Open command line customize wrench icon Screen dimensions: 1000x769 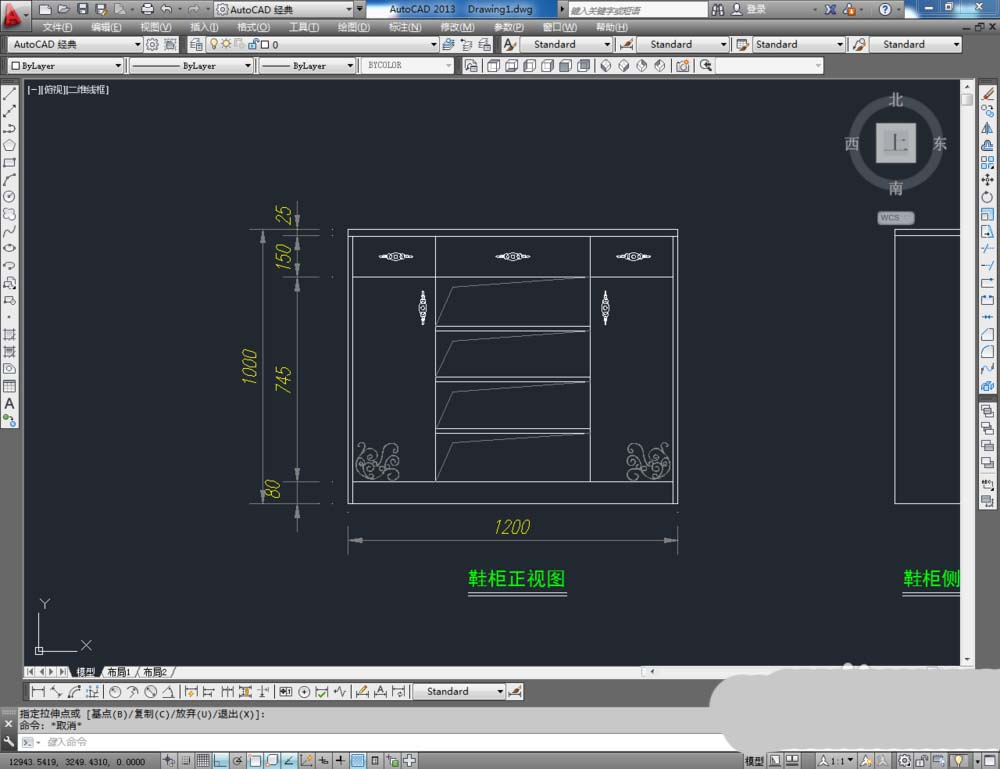coord(8,742)
